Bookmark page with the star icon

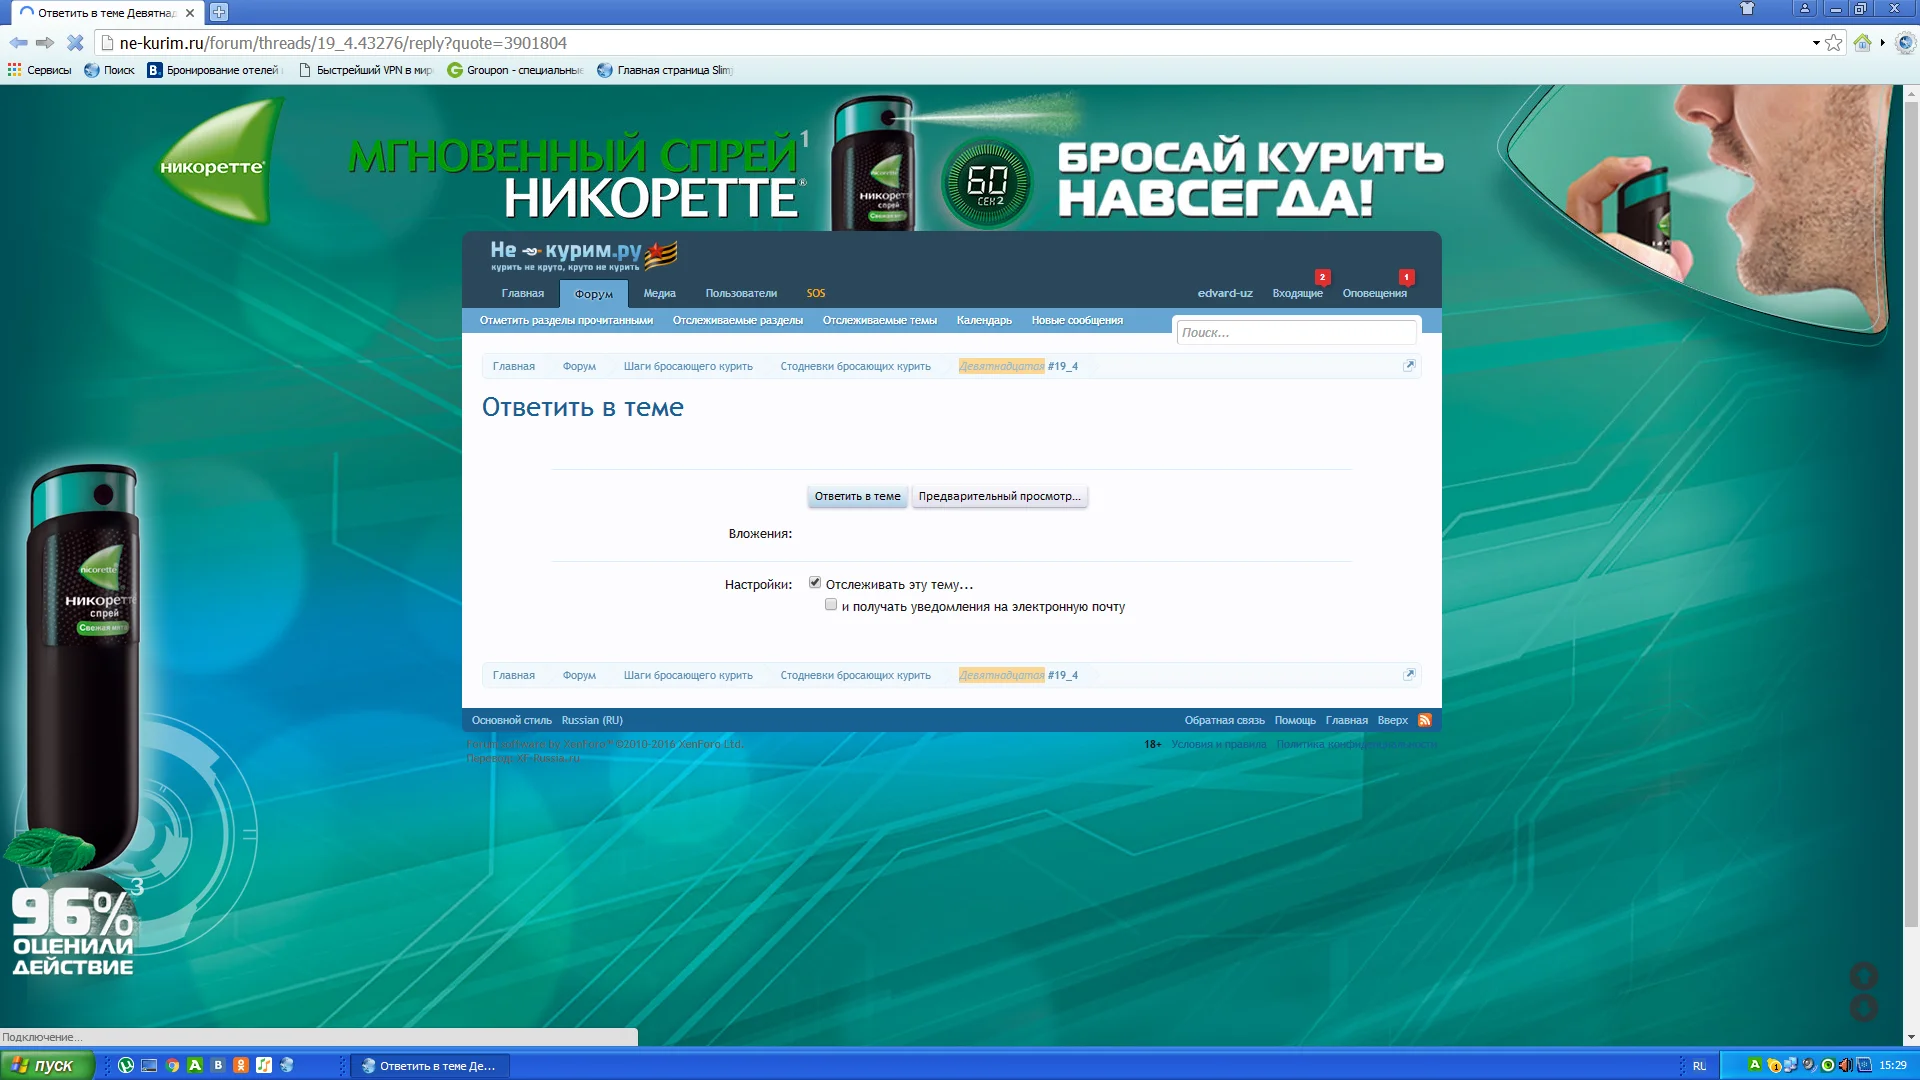click(x=1834, y=43)
